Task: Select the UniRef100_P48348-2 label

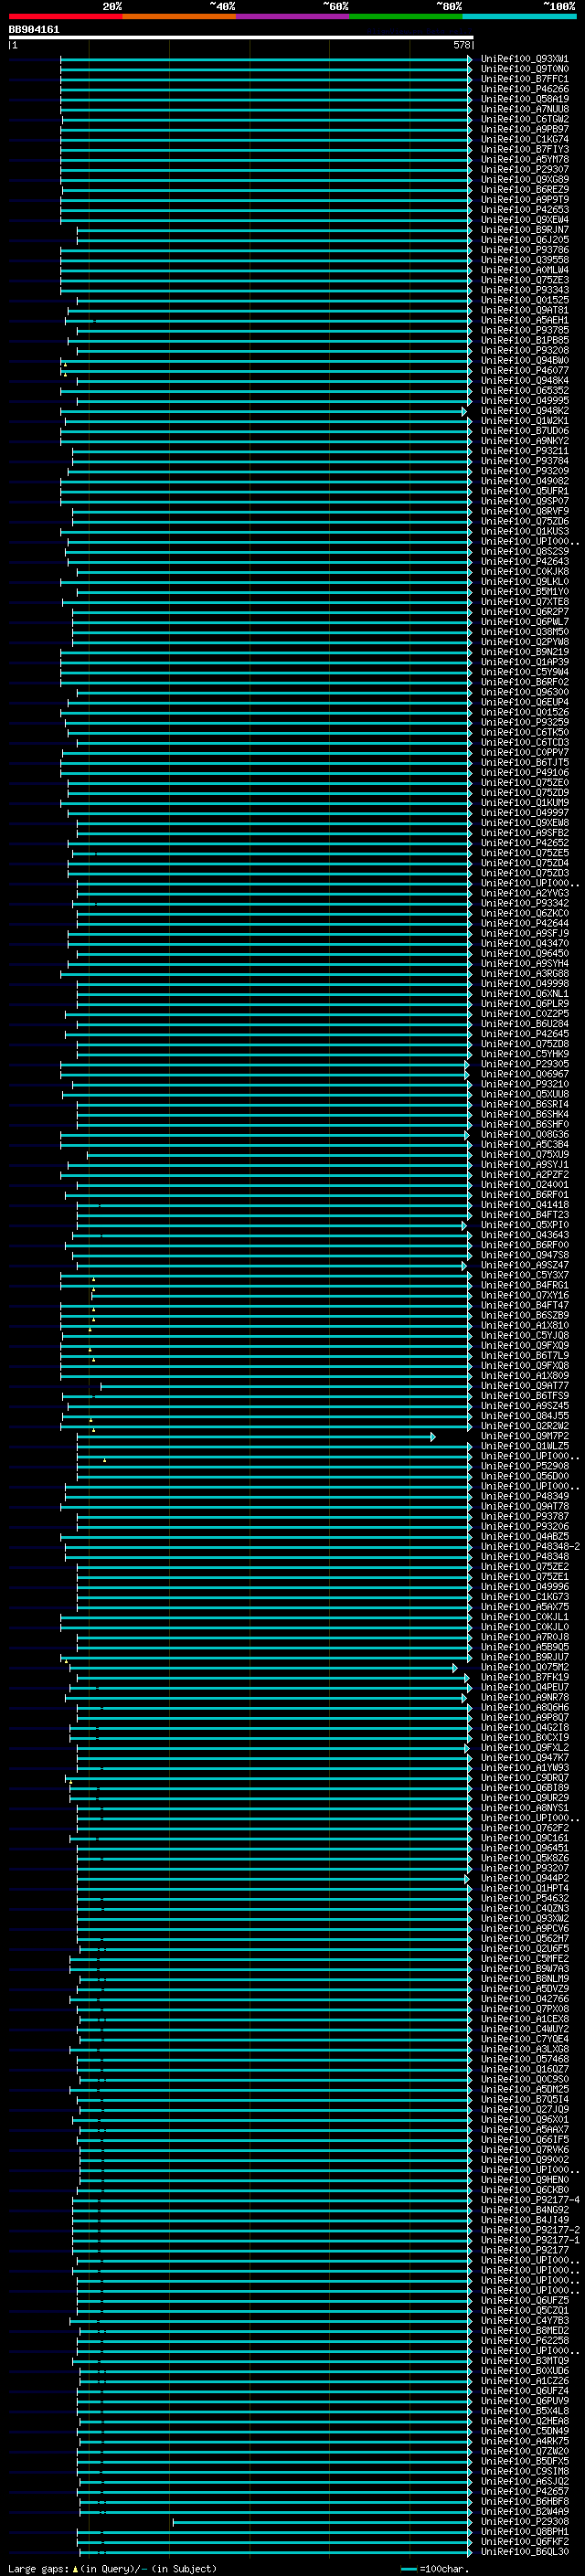Action: point(530,1547)
